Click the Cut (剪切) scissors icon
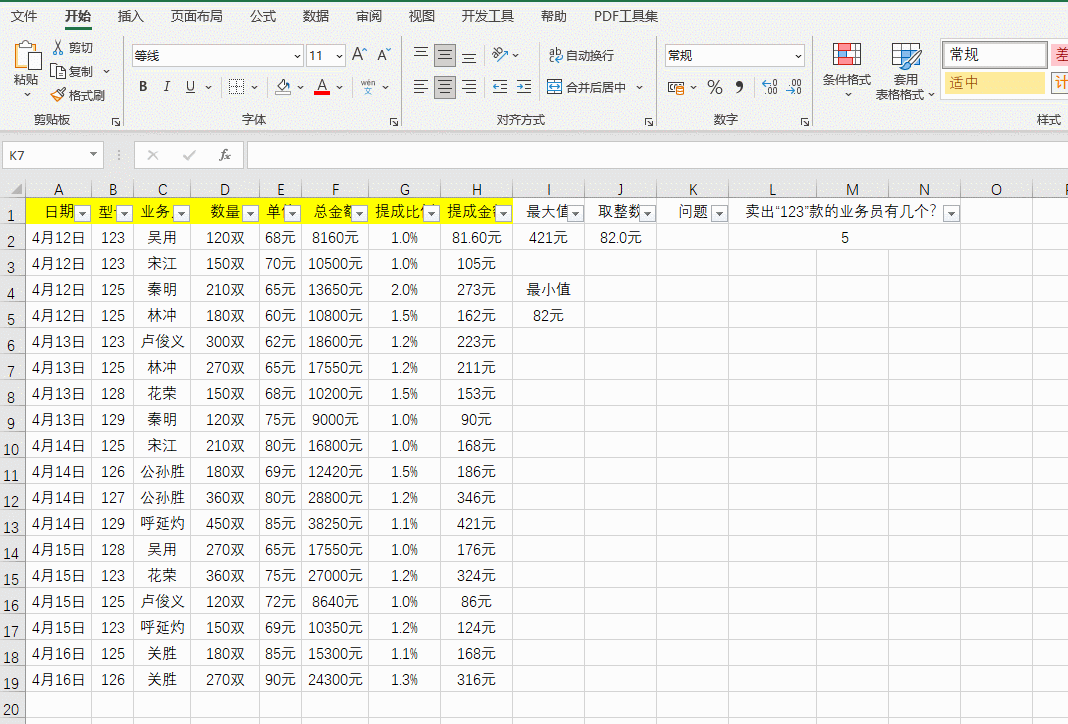 pyautogui.click(x=58, y=48)
